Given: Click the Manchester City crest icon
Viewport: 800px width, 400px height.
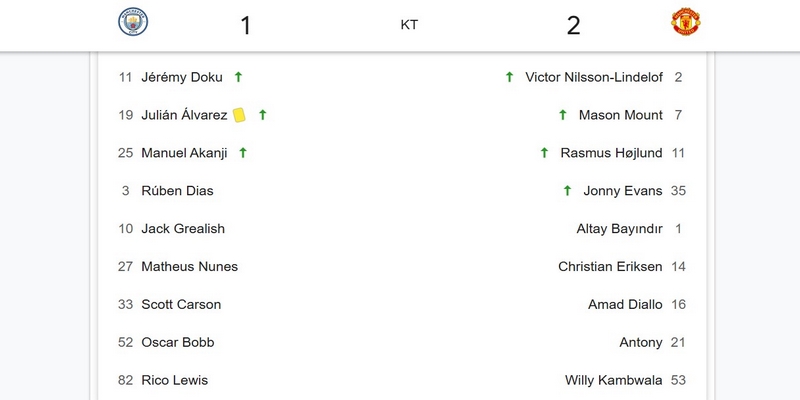Looking at the screenshot, I should (x=133, y=23).
